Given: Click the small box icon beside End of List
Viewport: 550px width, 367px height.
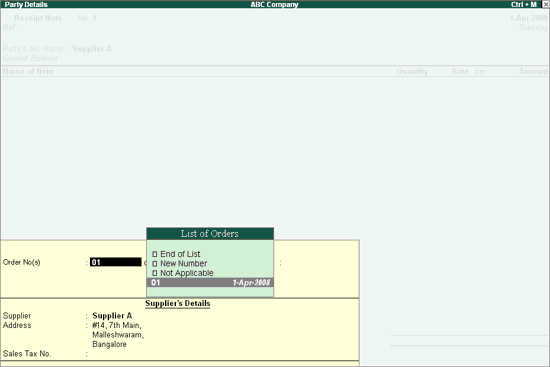Looking at the screenshot, I should (x=155, y=254).
